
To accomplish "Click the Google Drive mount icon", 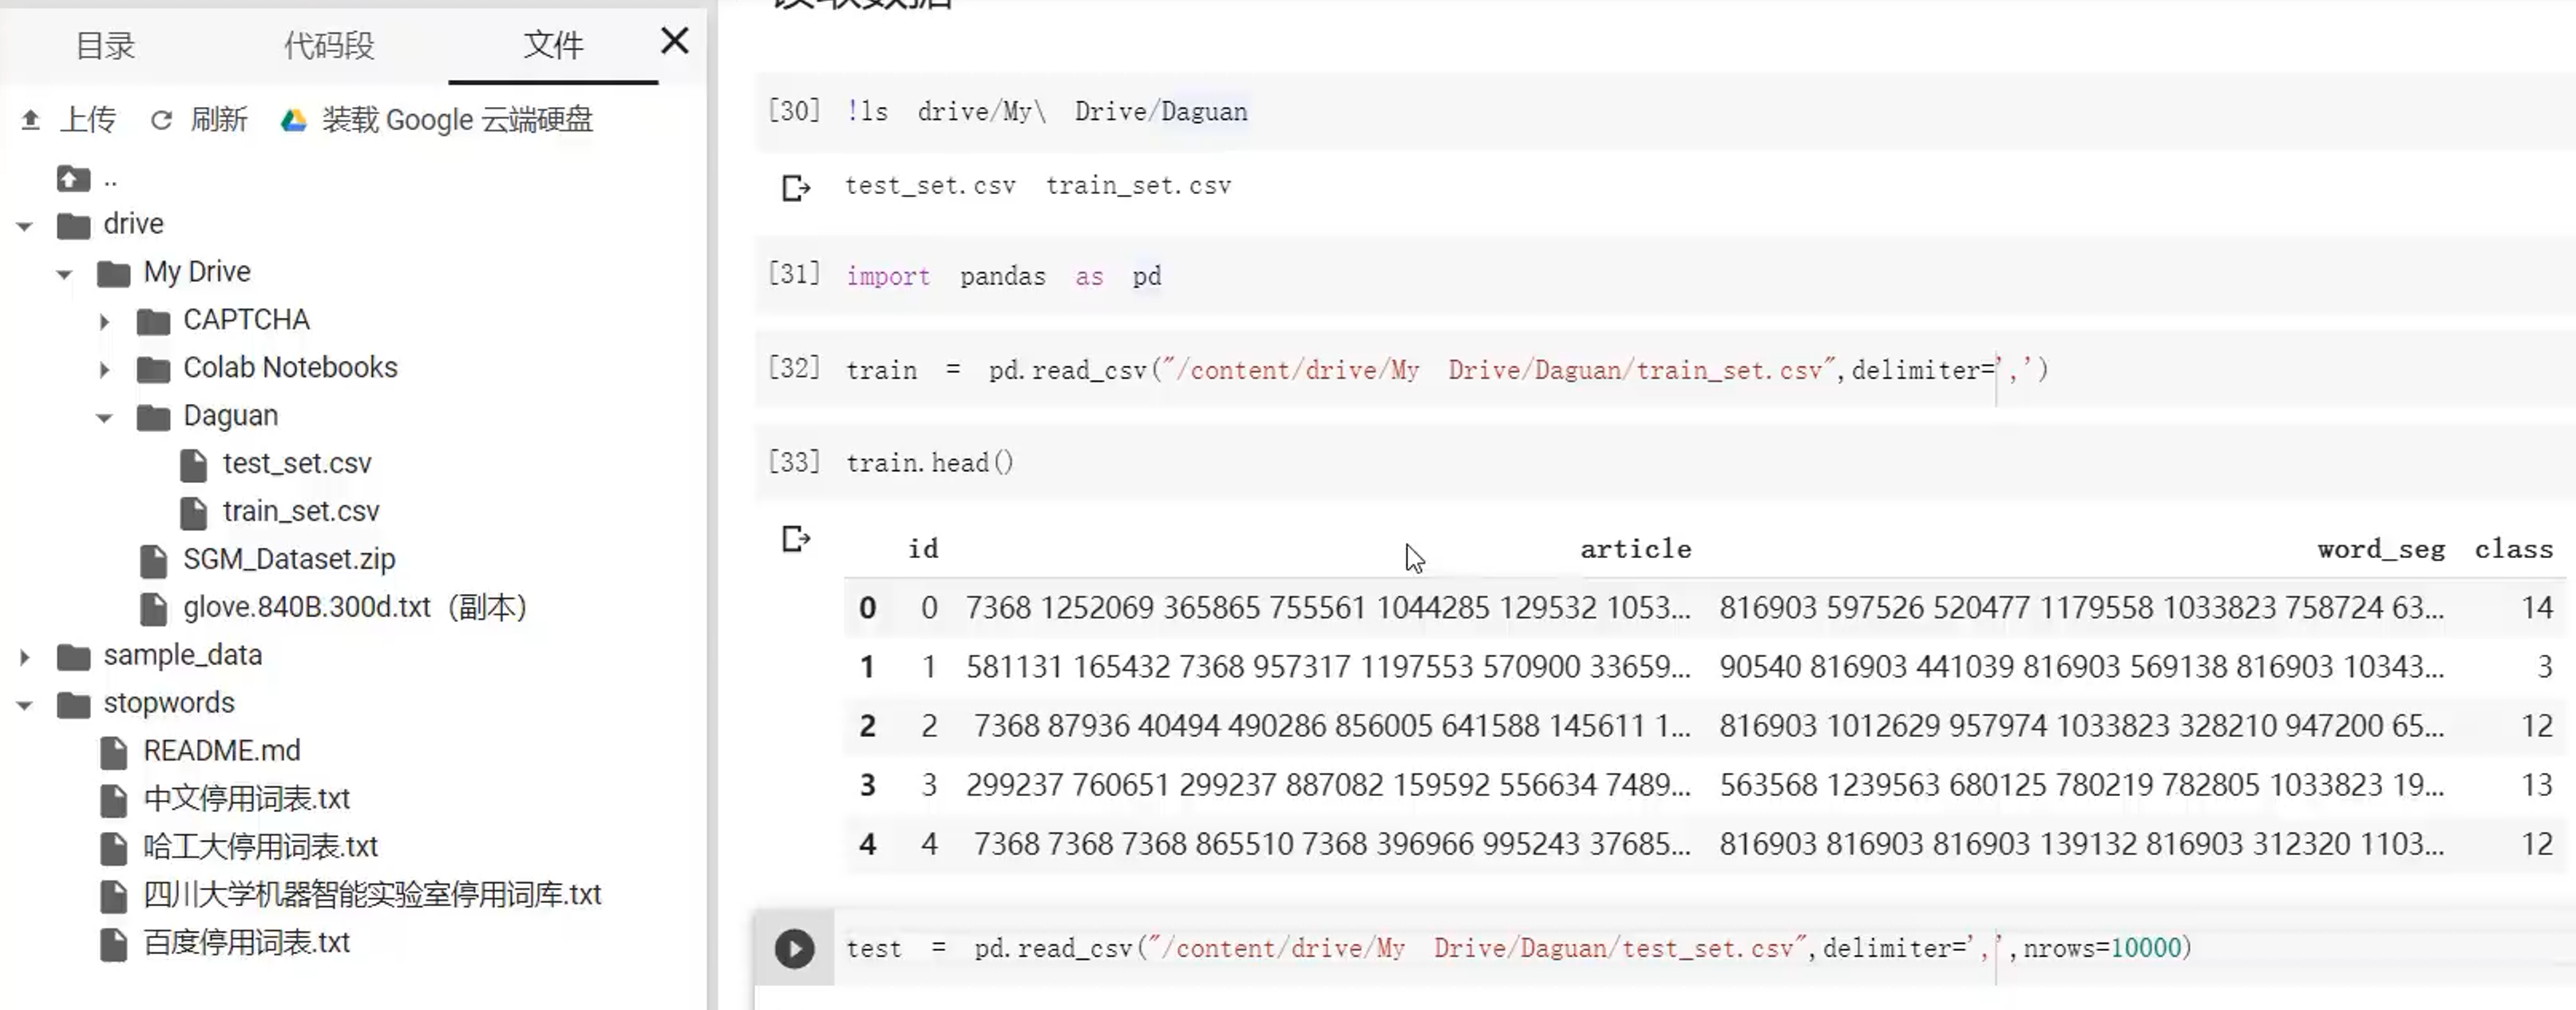I will pos(293,120).
